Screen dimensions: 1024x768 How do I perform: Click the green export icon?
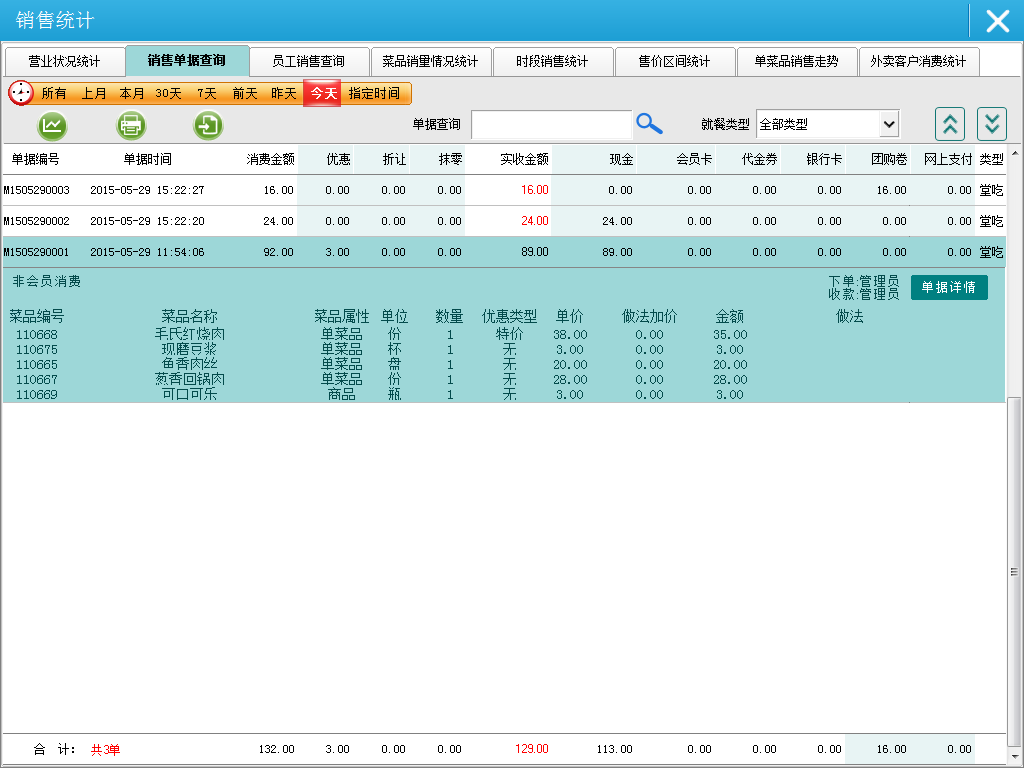(208, 125)
